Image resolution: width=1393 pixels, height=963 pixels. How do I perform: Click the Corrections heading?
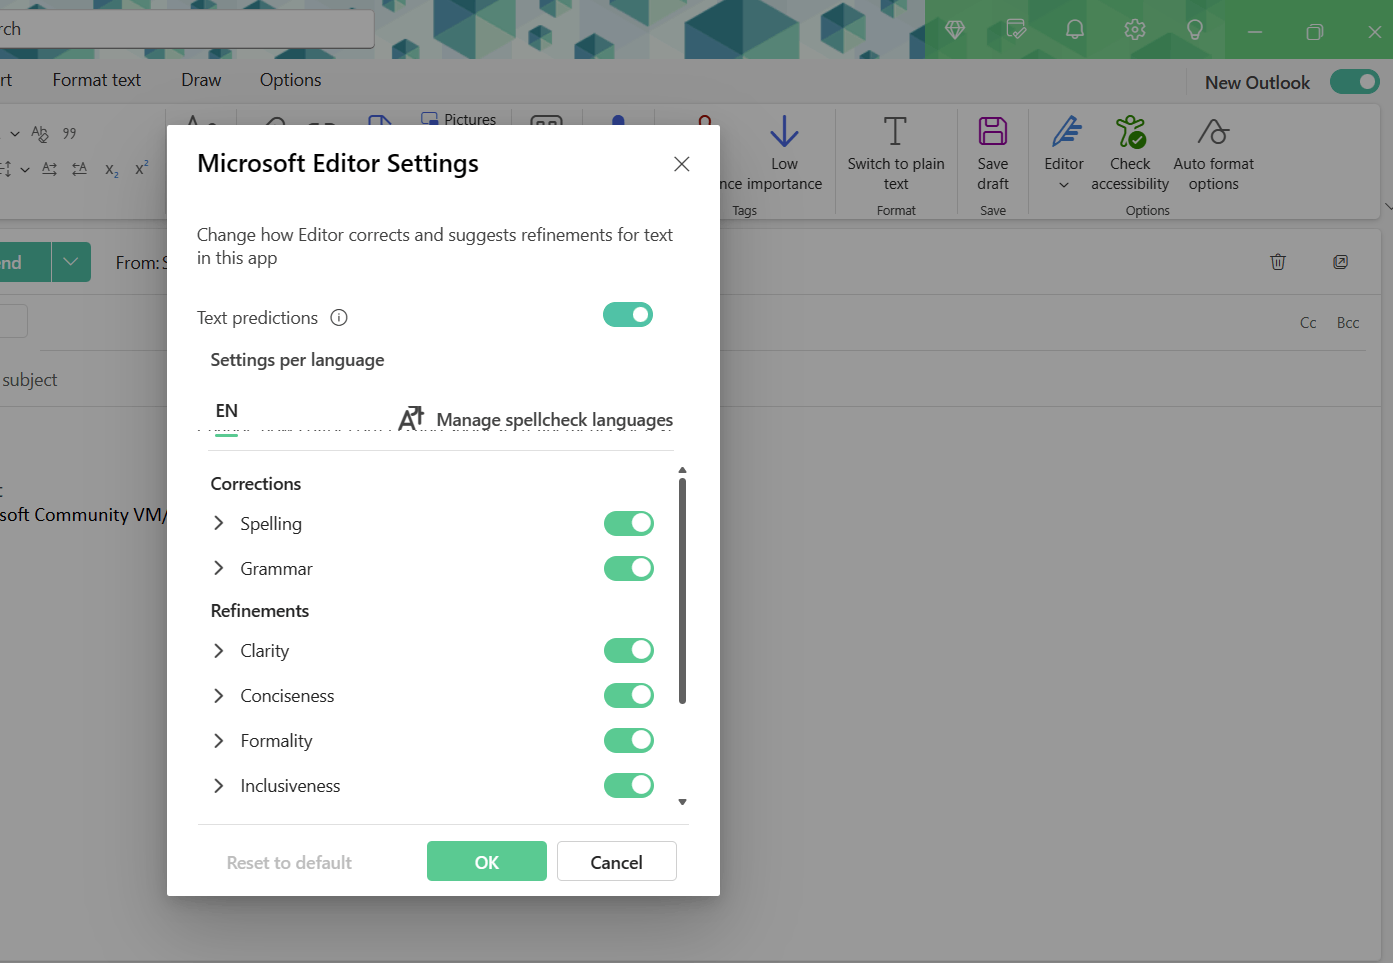coord(256,484)
